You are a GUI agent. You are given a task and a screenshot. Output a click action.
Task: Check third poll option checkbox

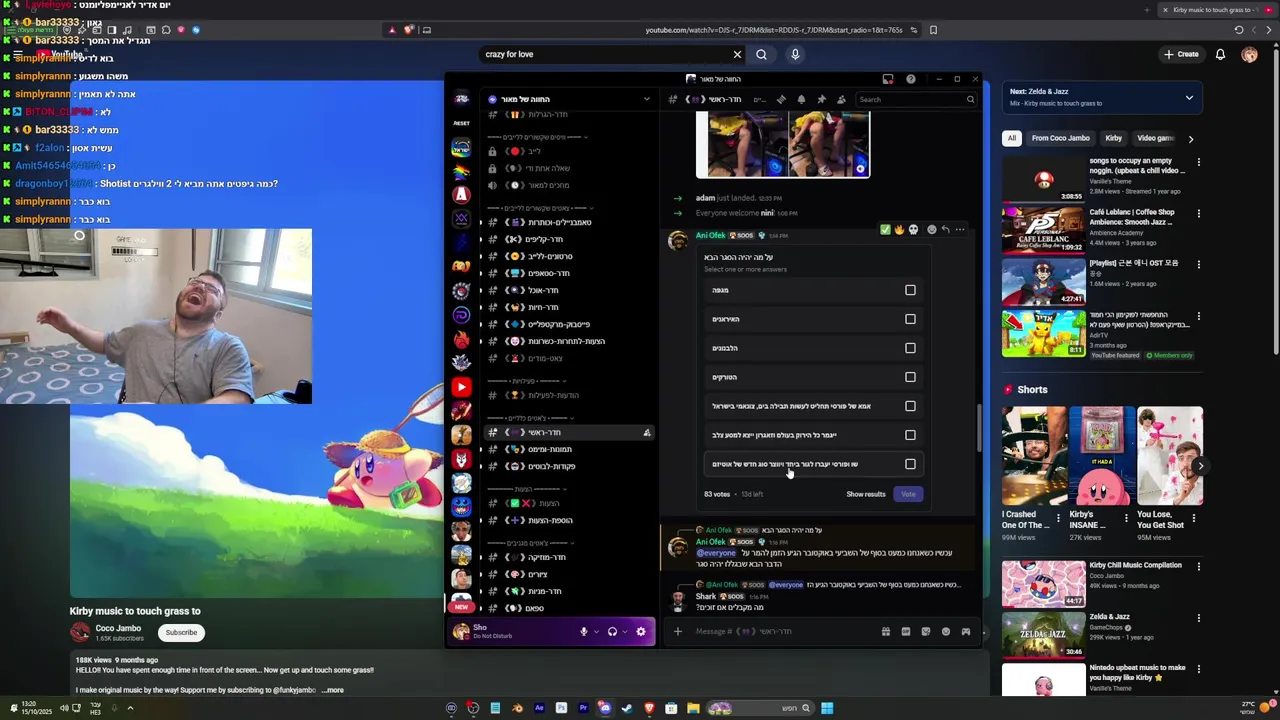coord(910,348)
